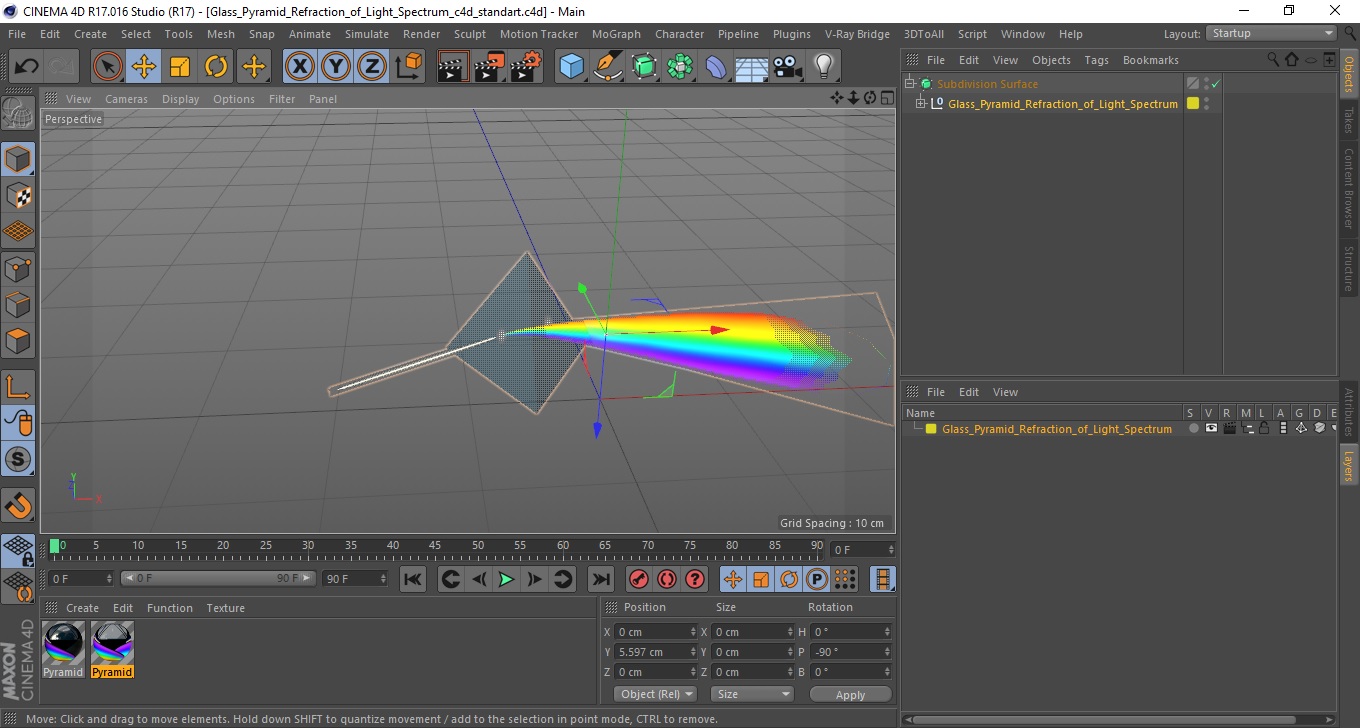The image size is (1360, 728).
Task: Open the Size mode dropdown
Action: [752, 694]
